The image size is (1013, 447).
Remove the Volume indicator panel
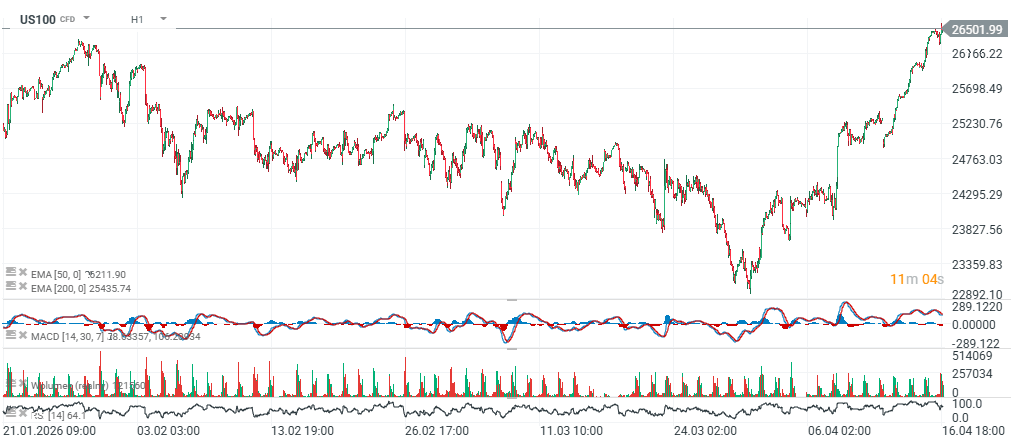[22, 384]
